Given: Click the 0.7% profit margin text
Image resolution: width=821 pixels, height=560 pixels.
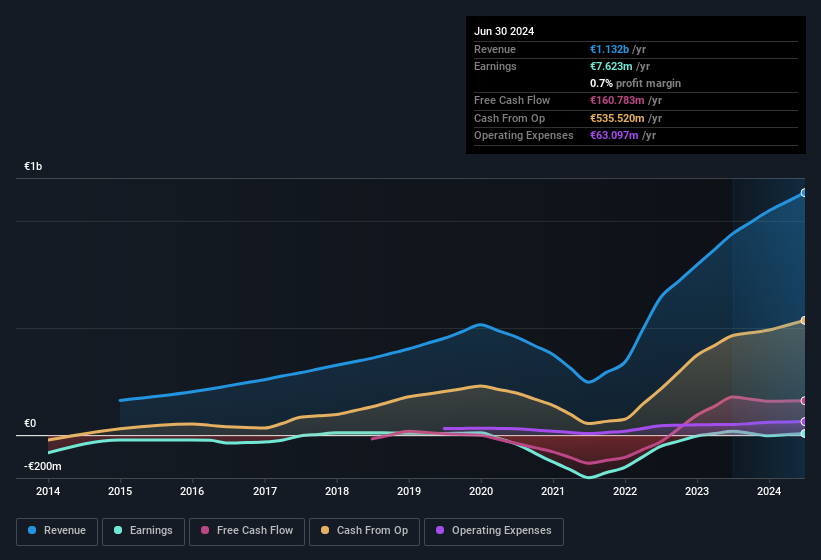Looking at the screenshot, I should 635,83.
